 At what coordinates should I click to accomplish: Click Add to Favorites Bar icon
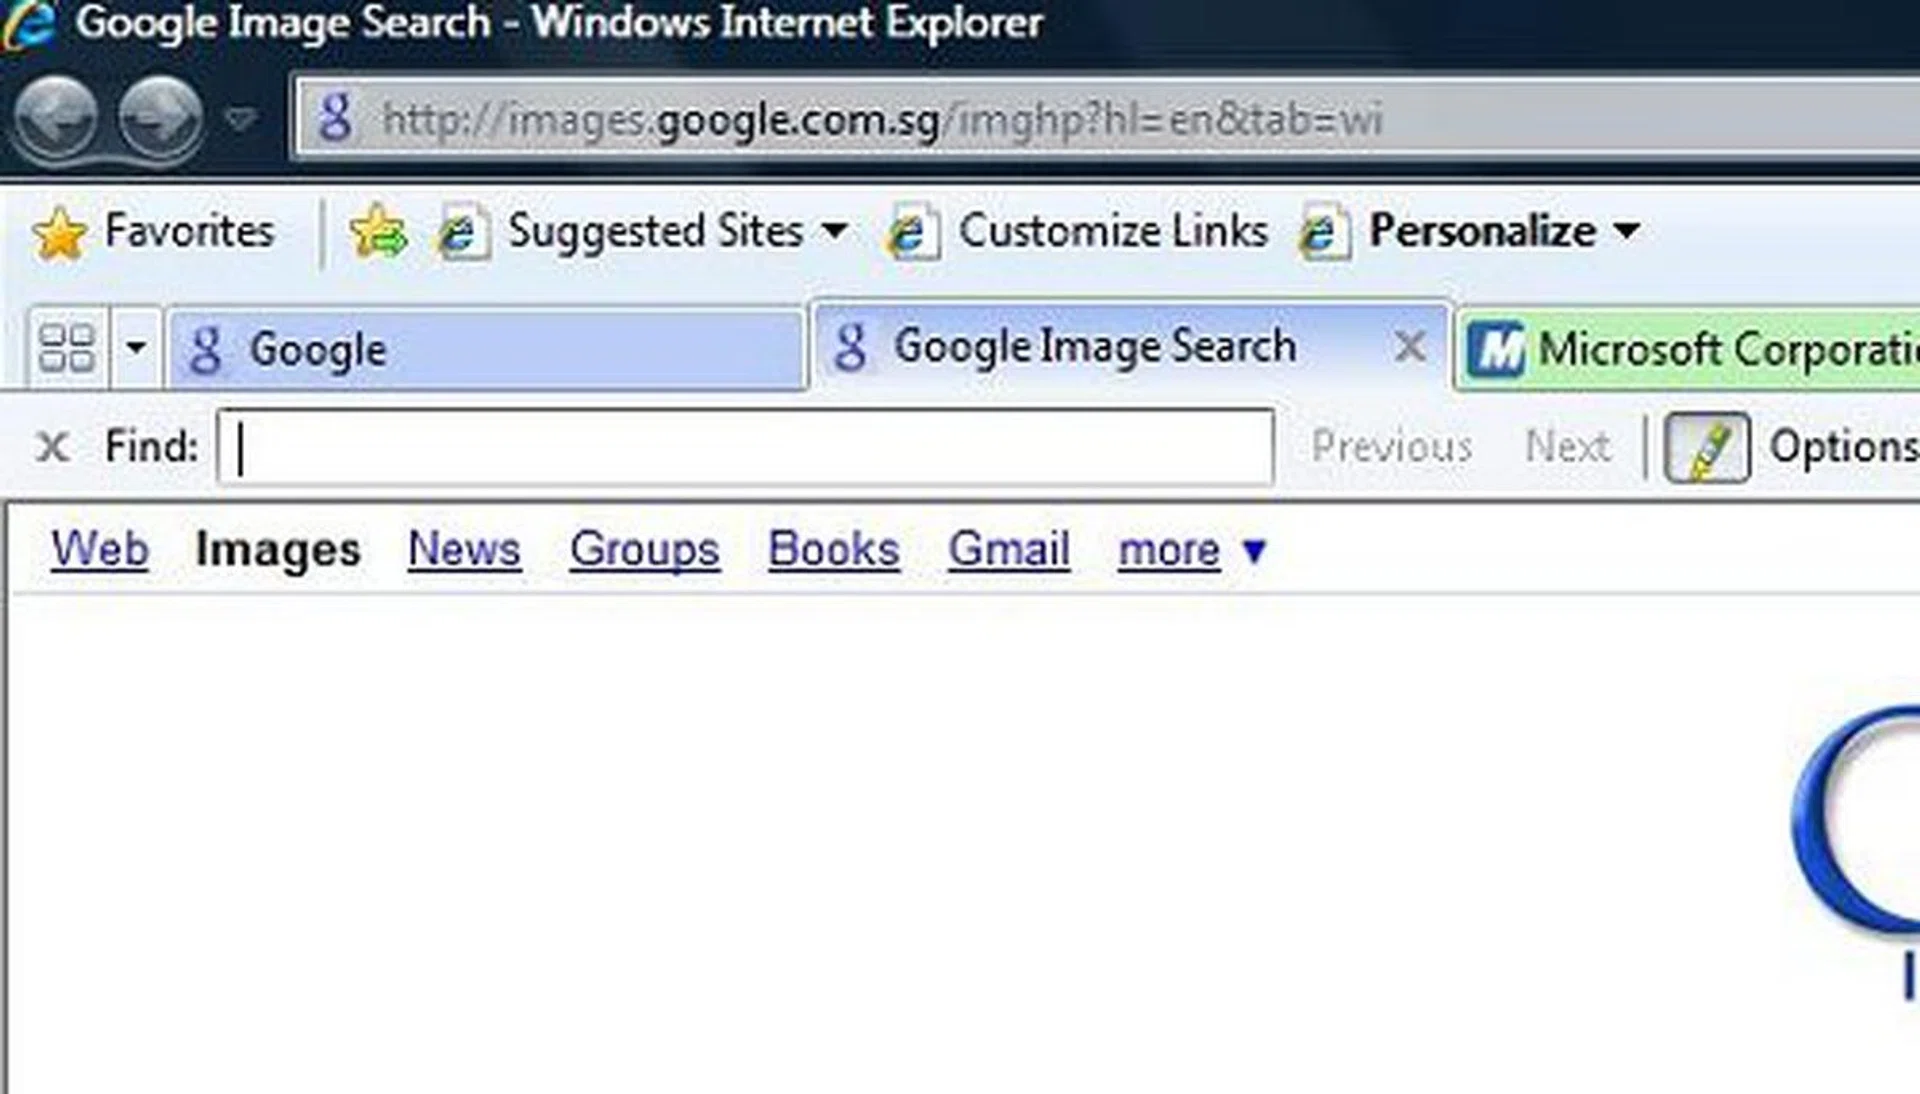[x=378, y=232]
